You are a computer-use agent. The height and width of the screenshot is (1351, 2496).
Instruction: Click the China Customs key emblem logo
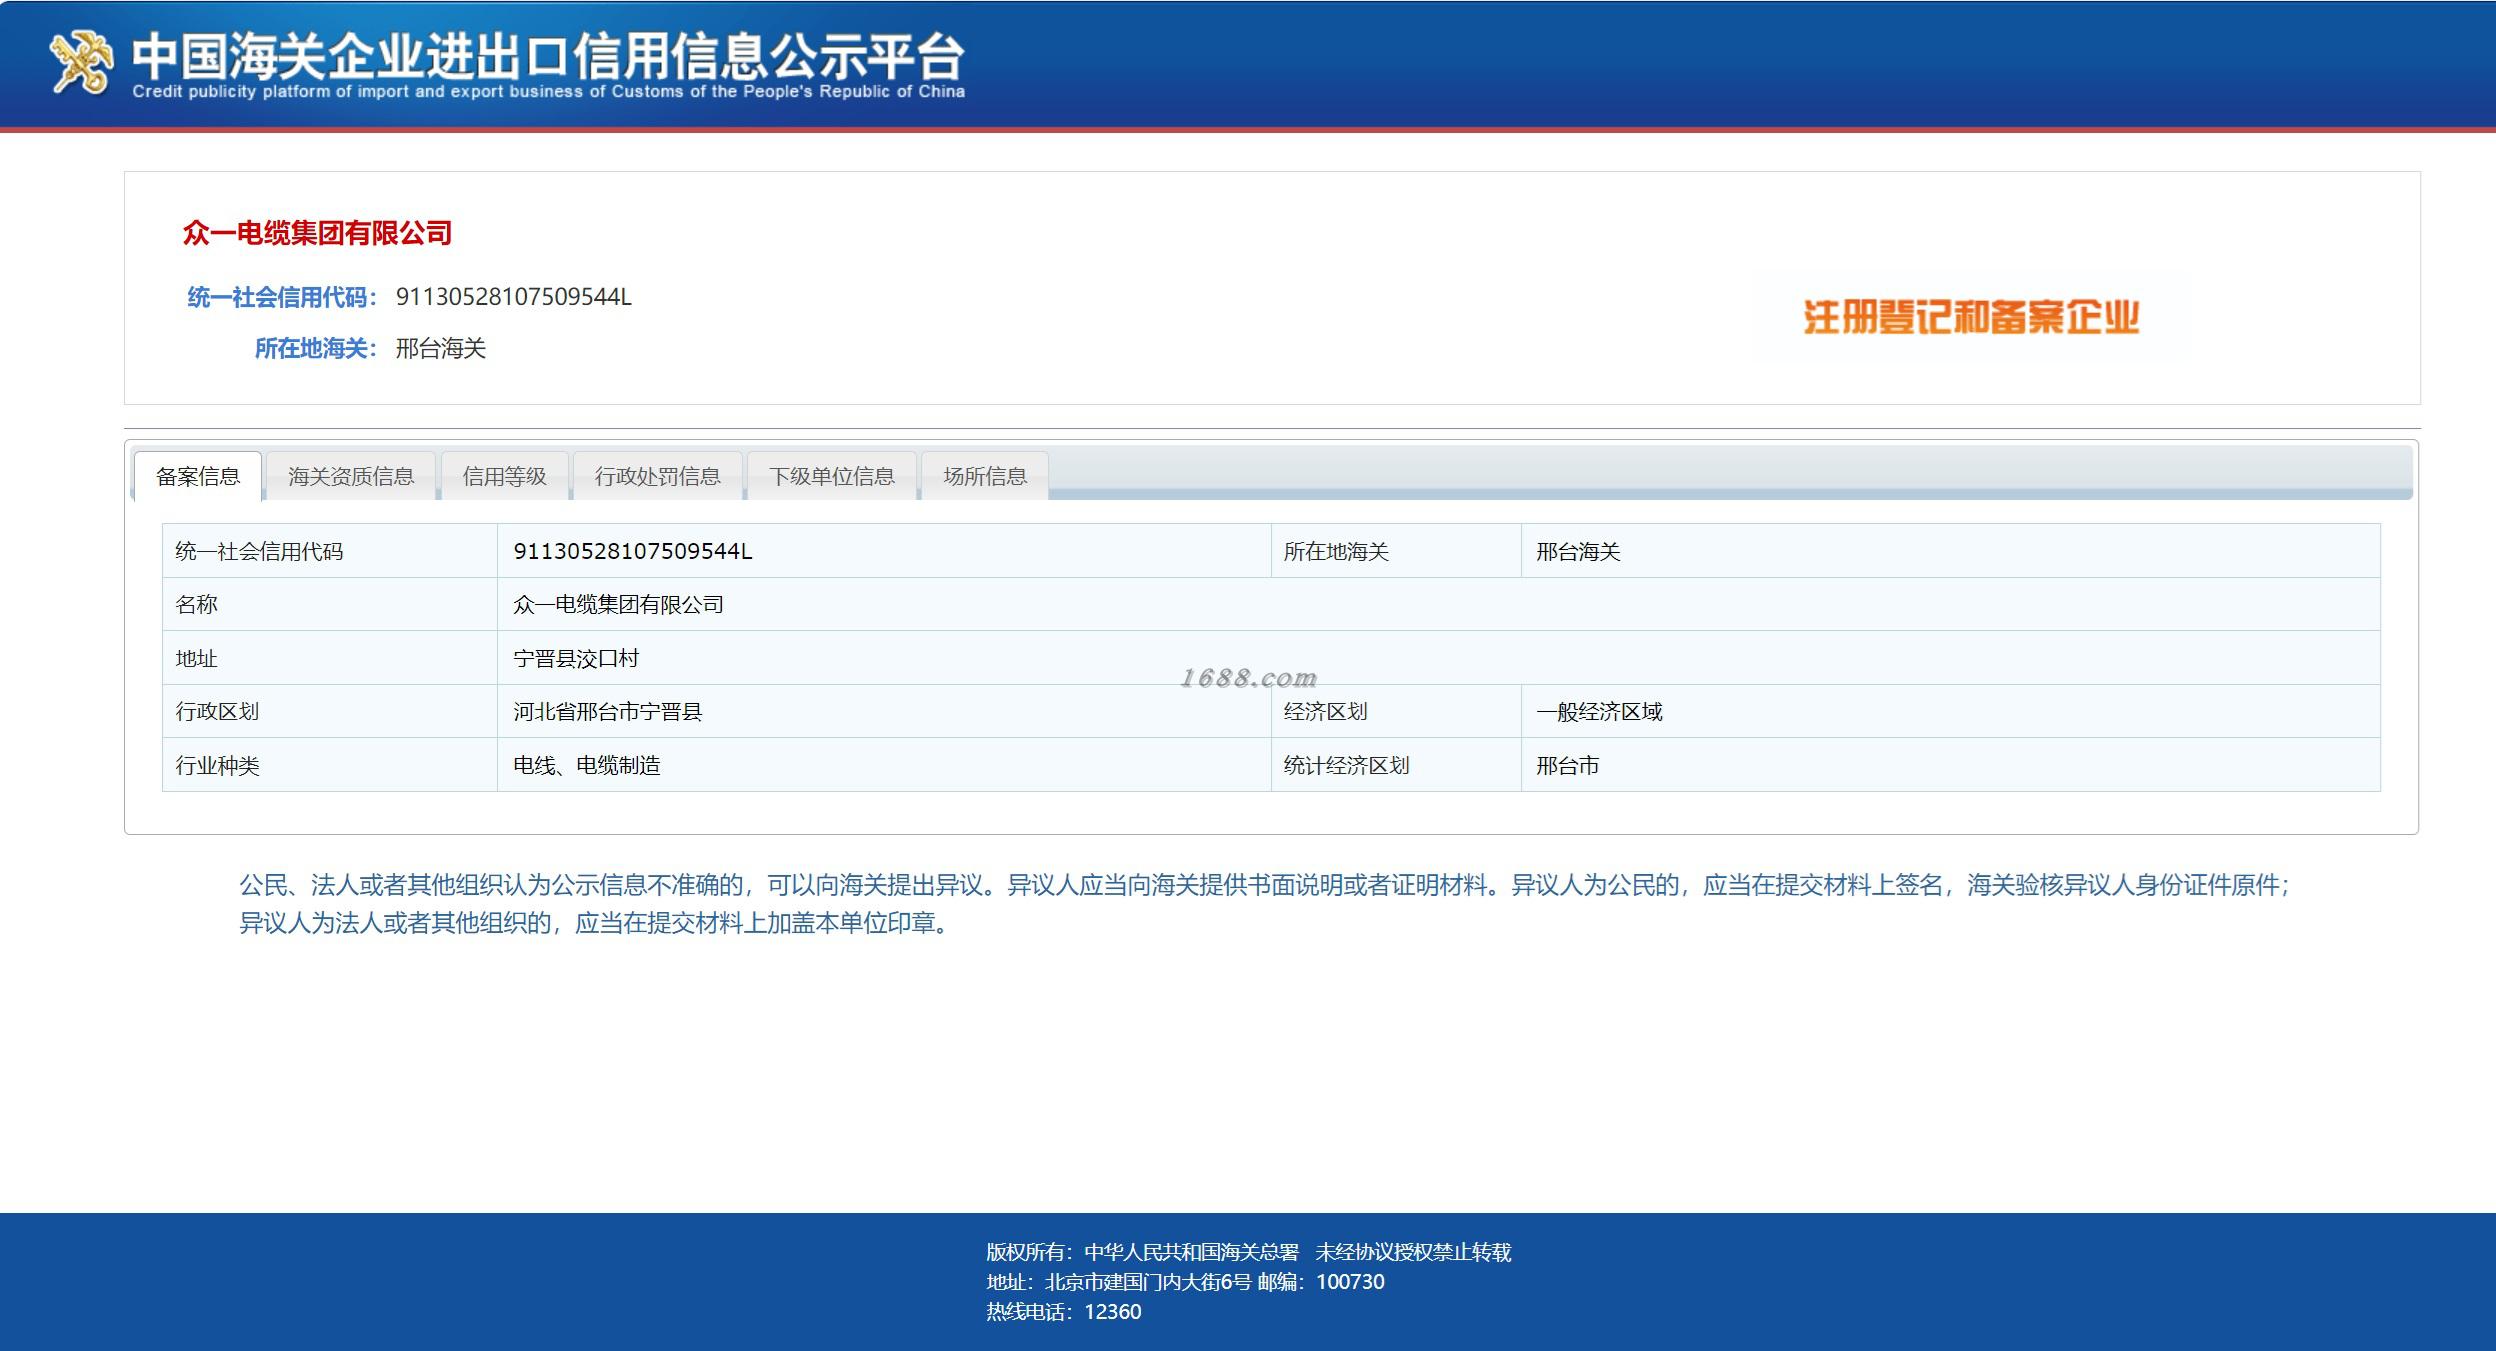tap(82, 63)
